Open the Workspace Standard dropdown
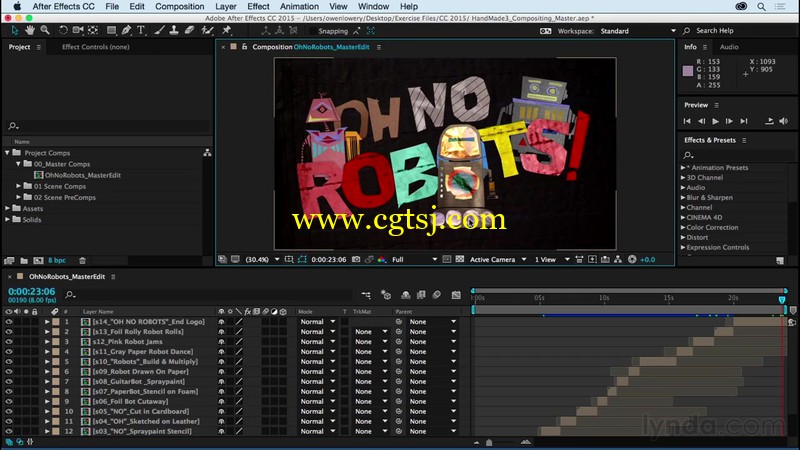The width and height of the screenshot is (800, 450). pos(638,31)
